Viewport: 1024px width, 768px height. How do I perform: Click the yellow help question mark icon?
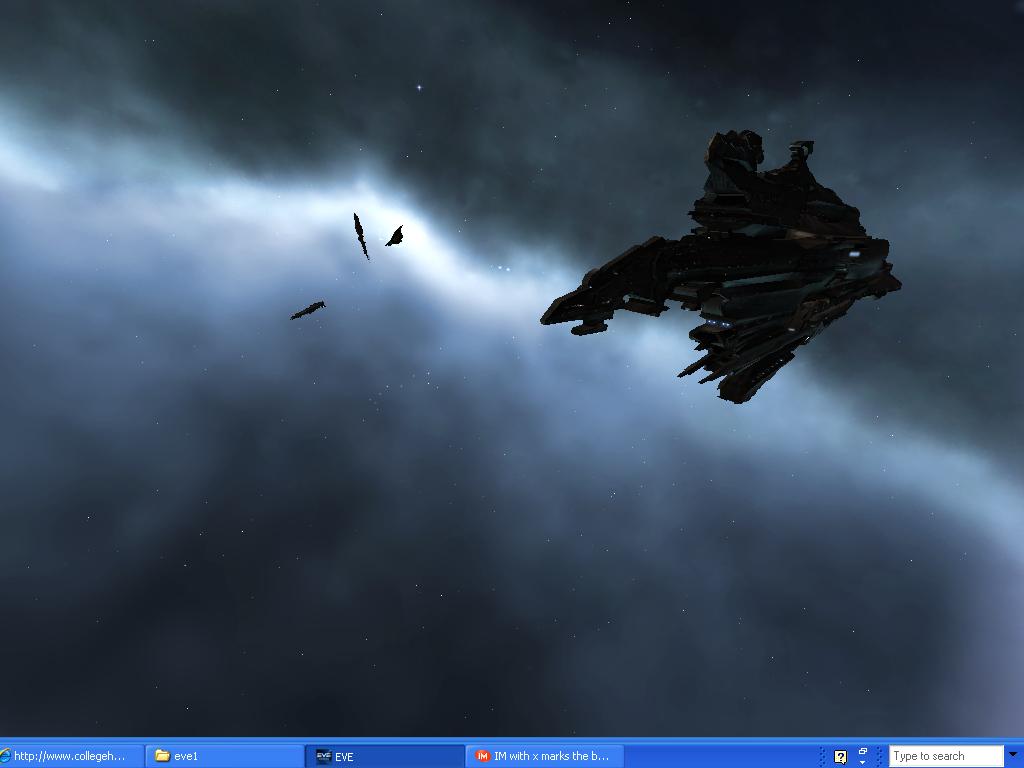[840, 757]
